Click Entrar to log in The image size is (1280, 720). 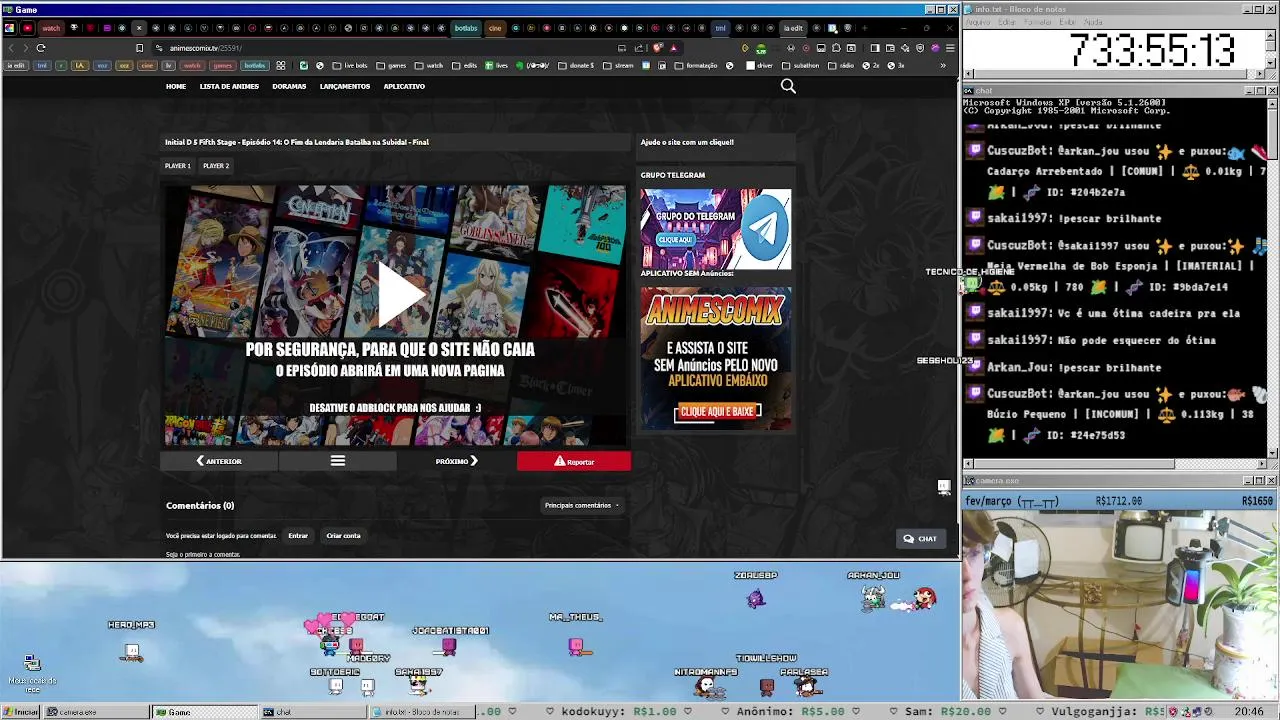click(298, 535)
